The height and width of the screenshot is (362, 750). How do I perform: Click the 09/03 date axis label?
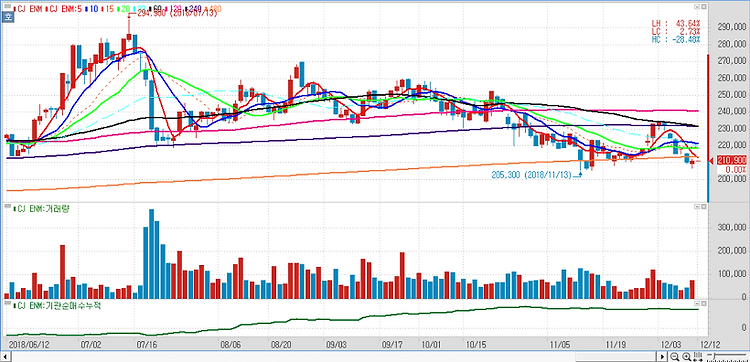pyautogui.click(x=336, y=344)
